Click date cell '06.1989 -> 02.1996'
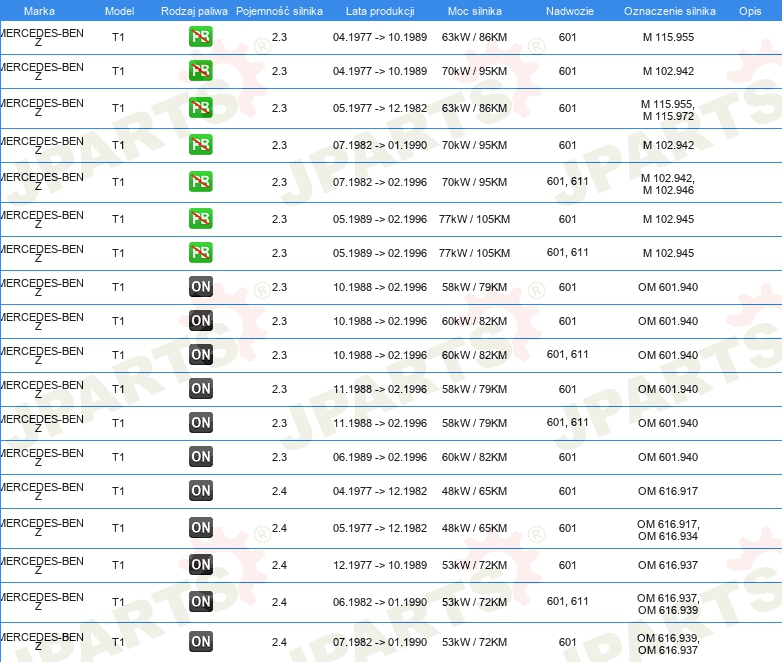This screenshot has height=662, width=782. click(x=380, y=457)
